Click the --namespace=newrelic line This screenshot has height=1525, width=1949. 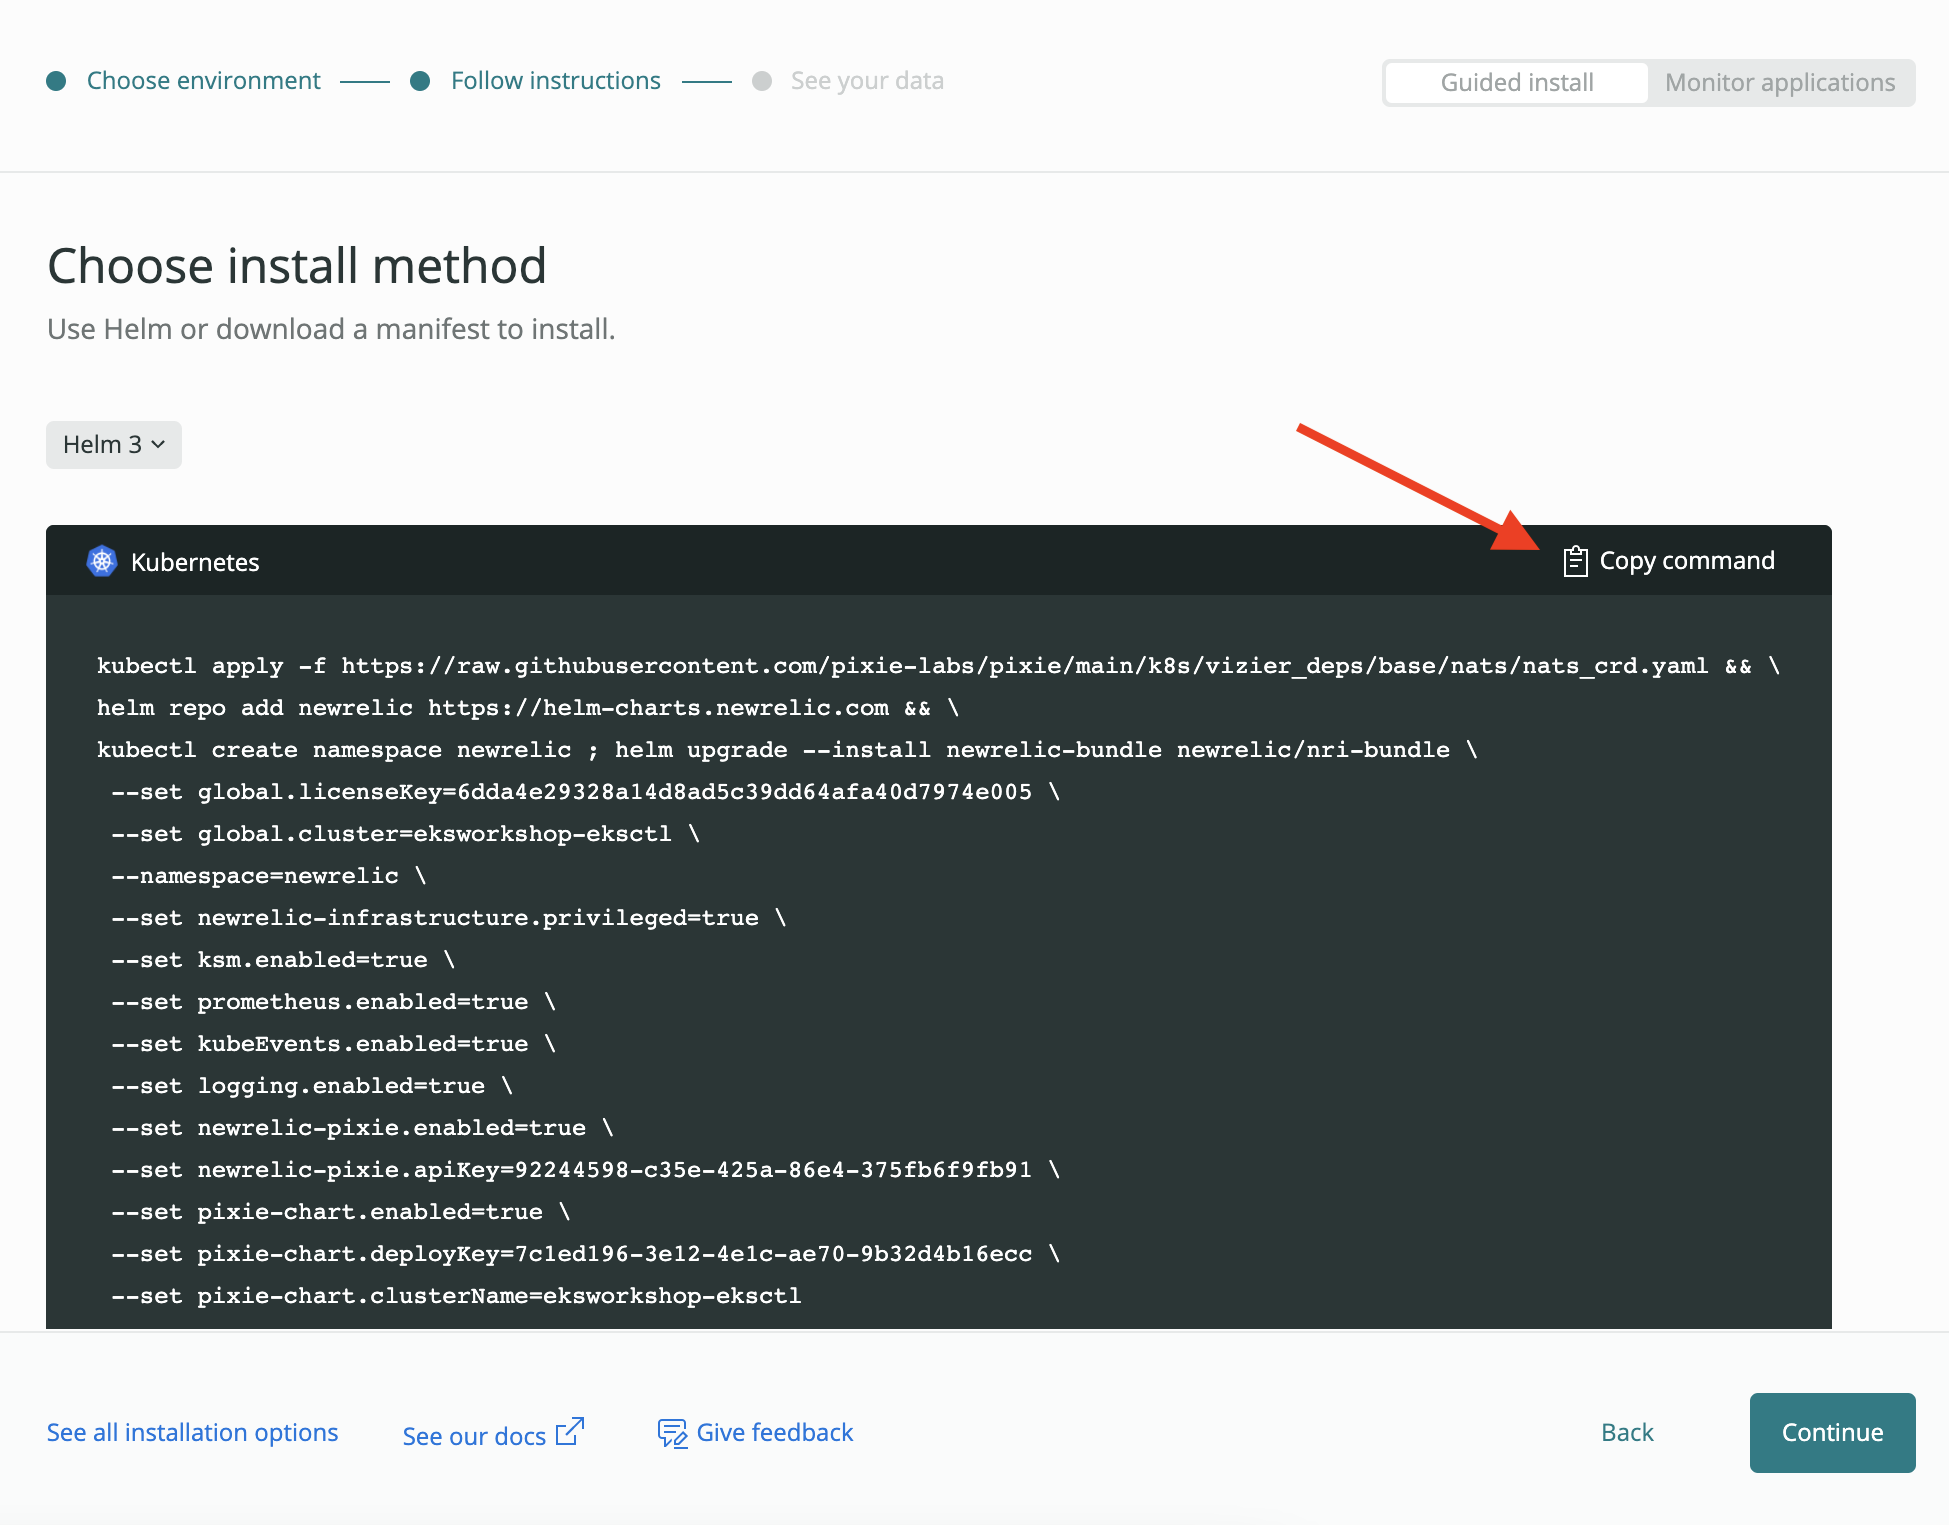(x=268, y=876)
